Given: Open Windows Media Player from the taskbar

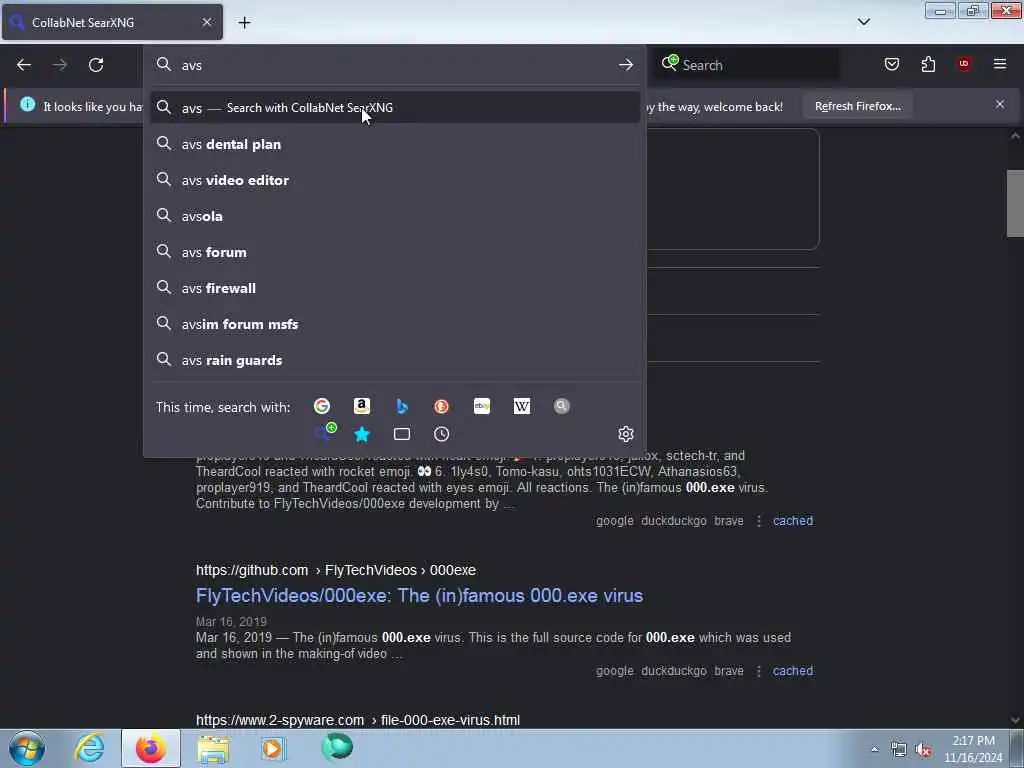Looking at the screenshot, I should click(x=273, y=748).
